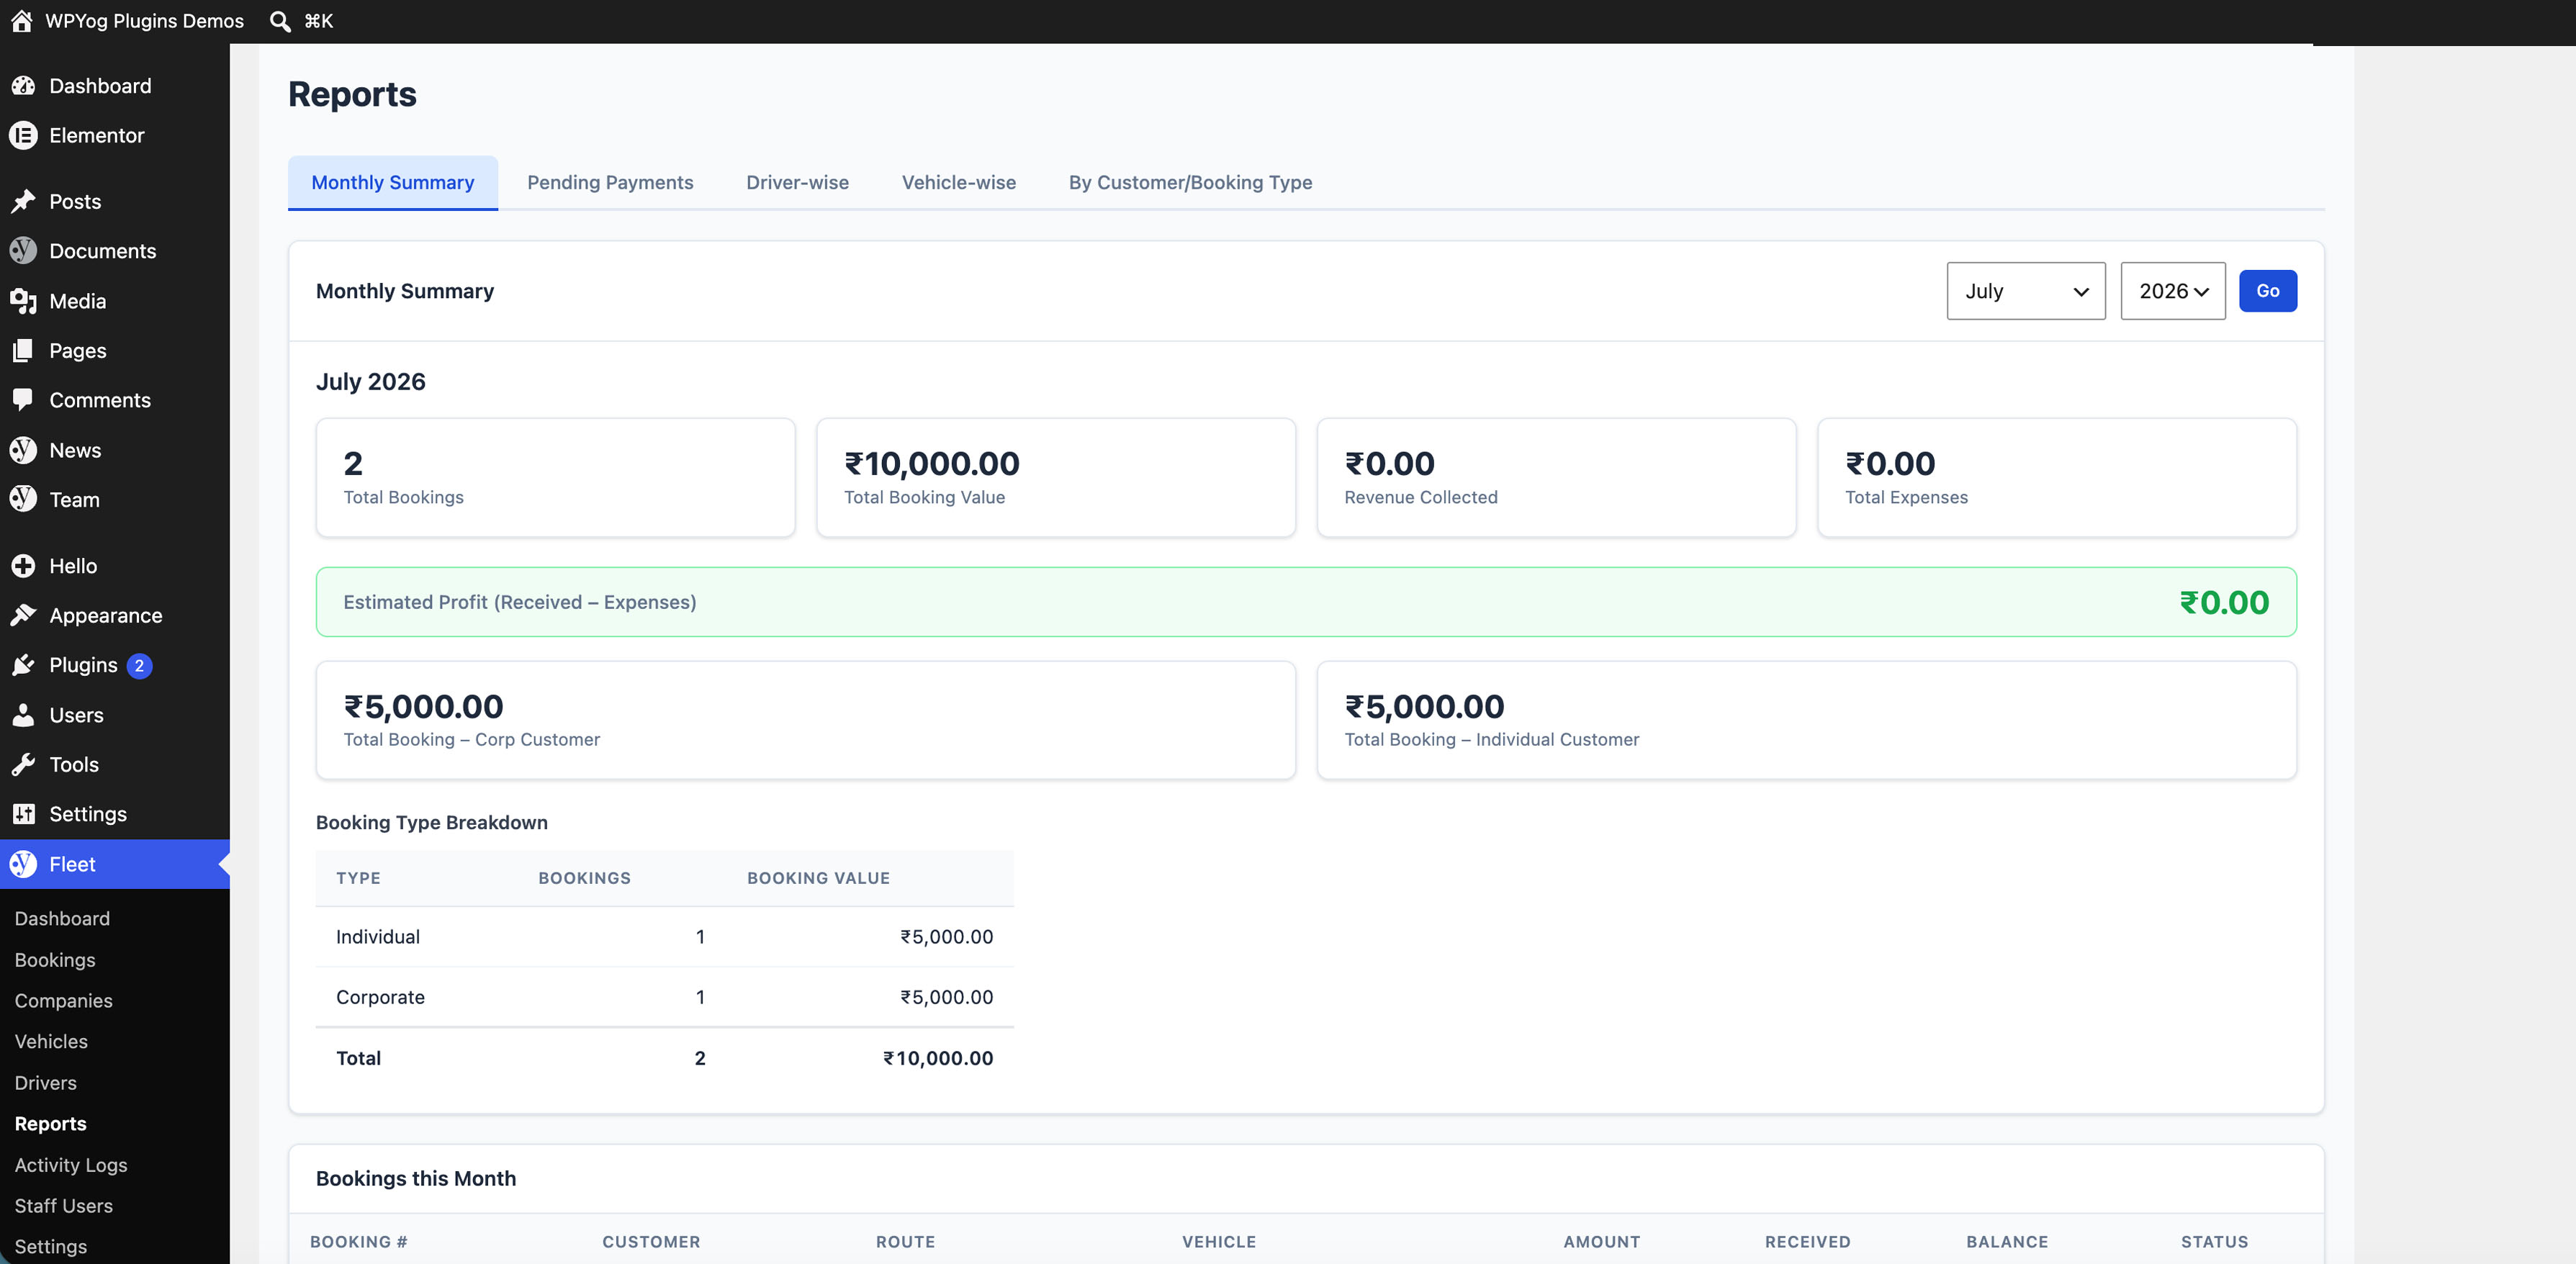Click the July 2026 heading

pos(371,382)
